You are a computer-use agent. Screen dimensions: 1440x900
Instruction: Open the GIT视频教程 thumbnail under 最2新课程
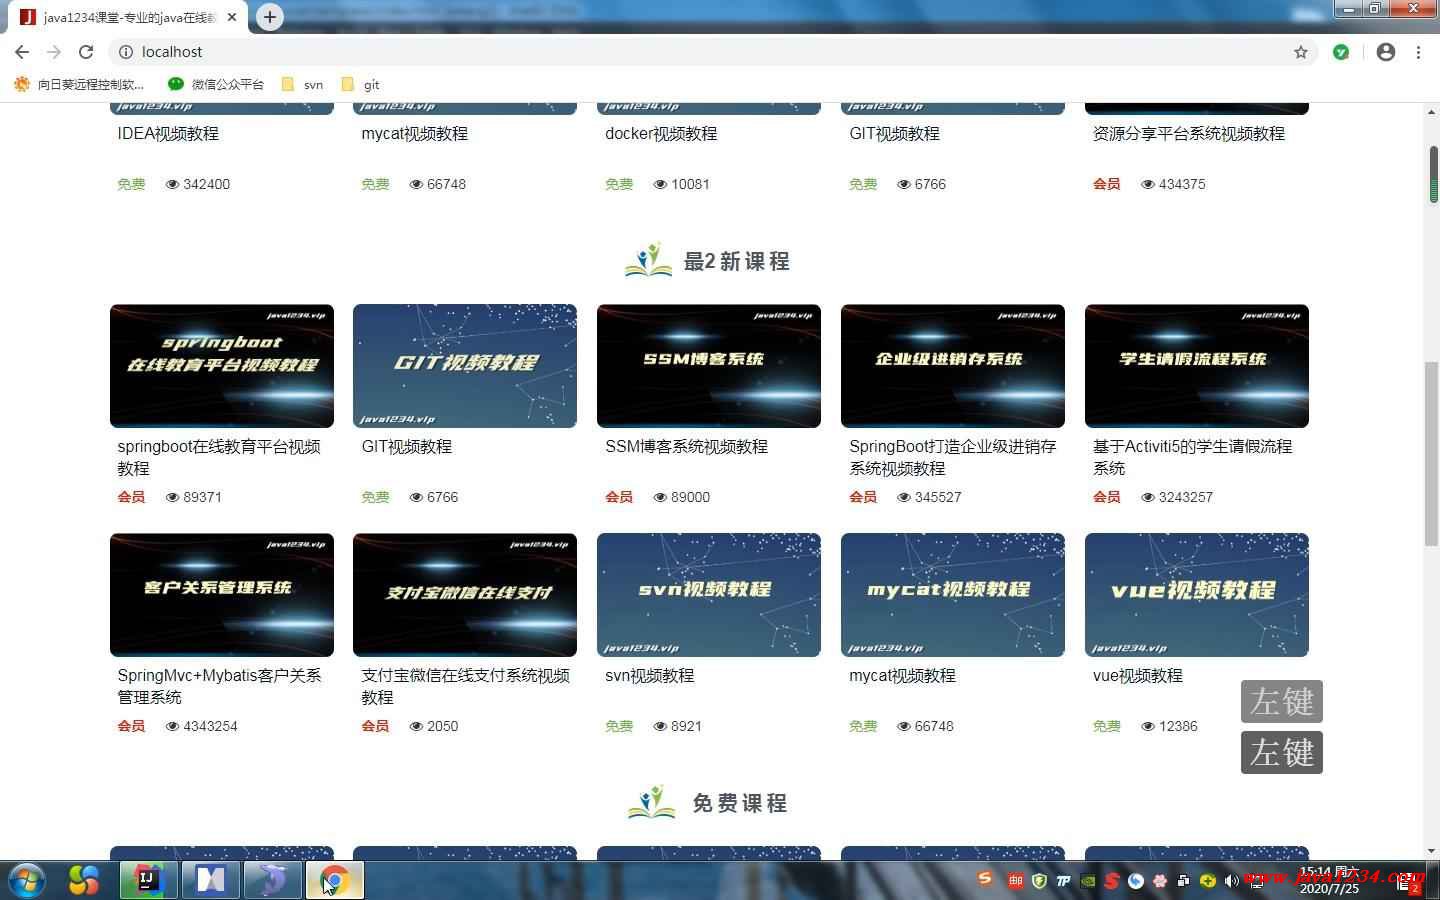pos(465,366)
